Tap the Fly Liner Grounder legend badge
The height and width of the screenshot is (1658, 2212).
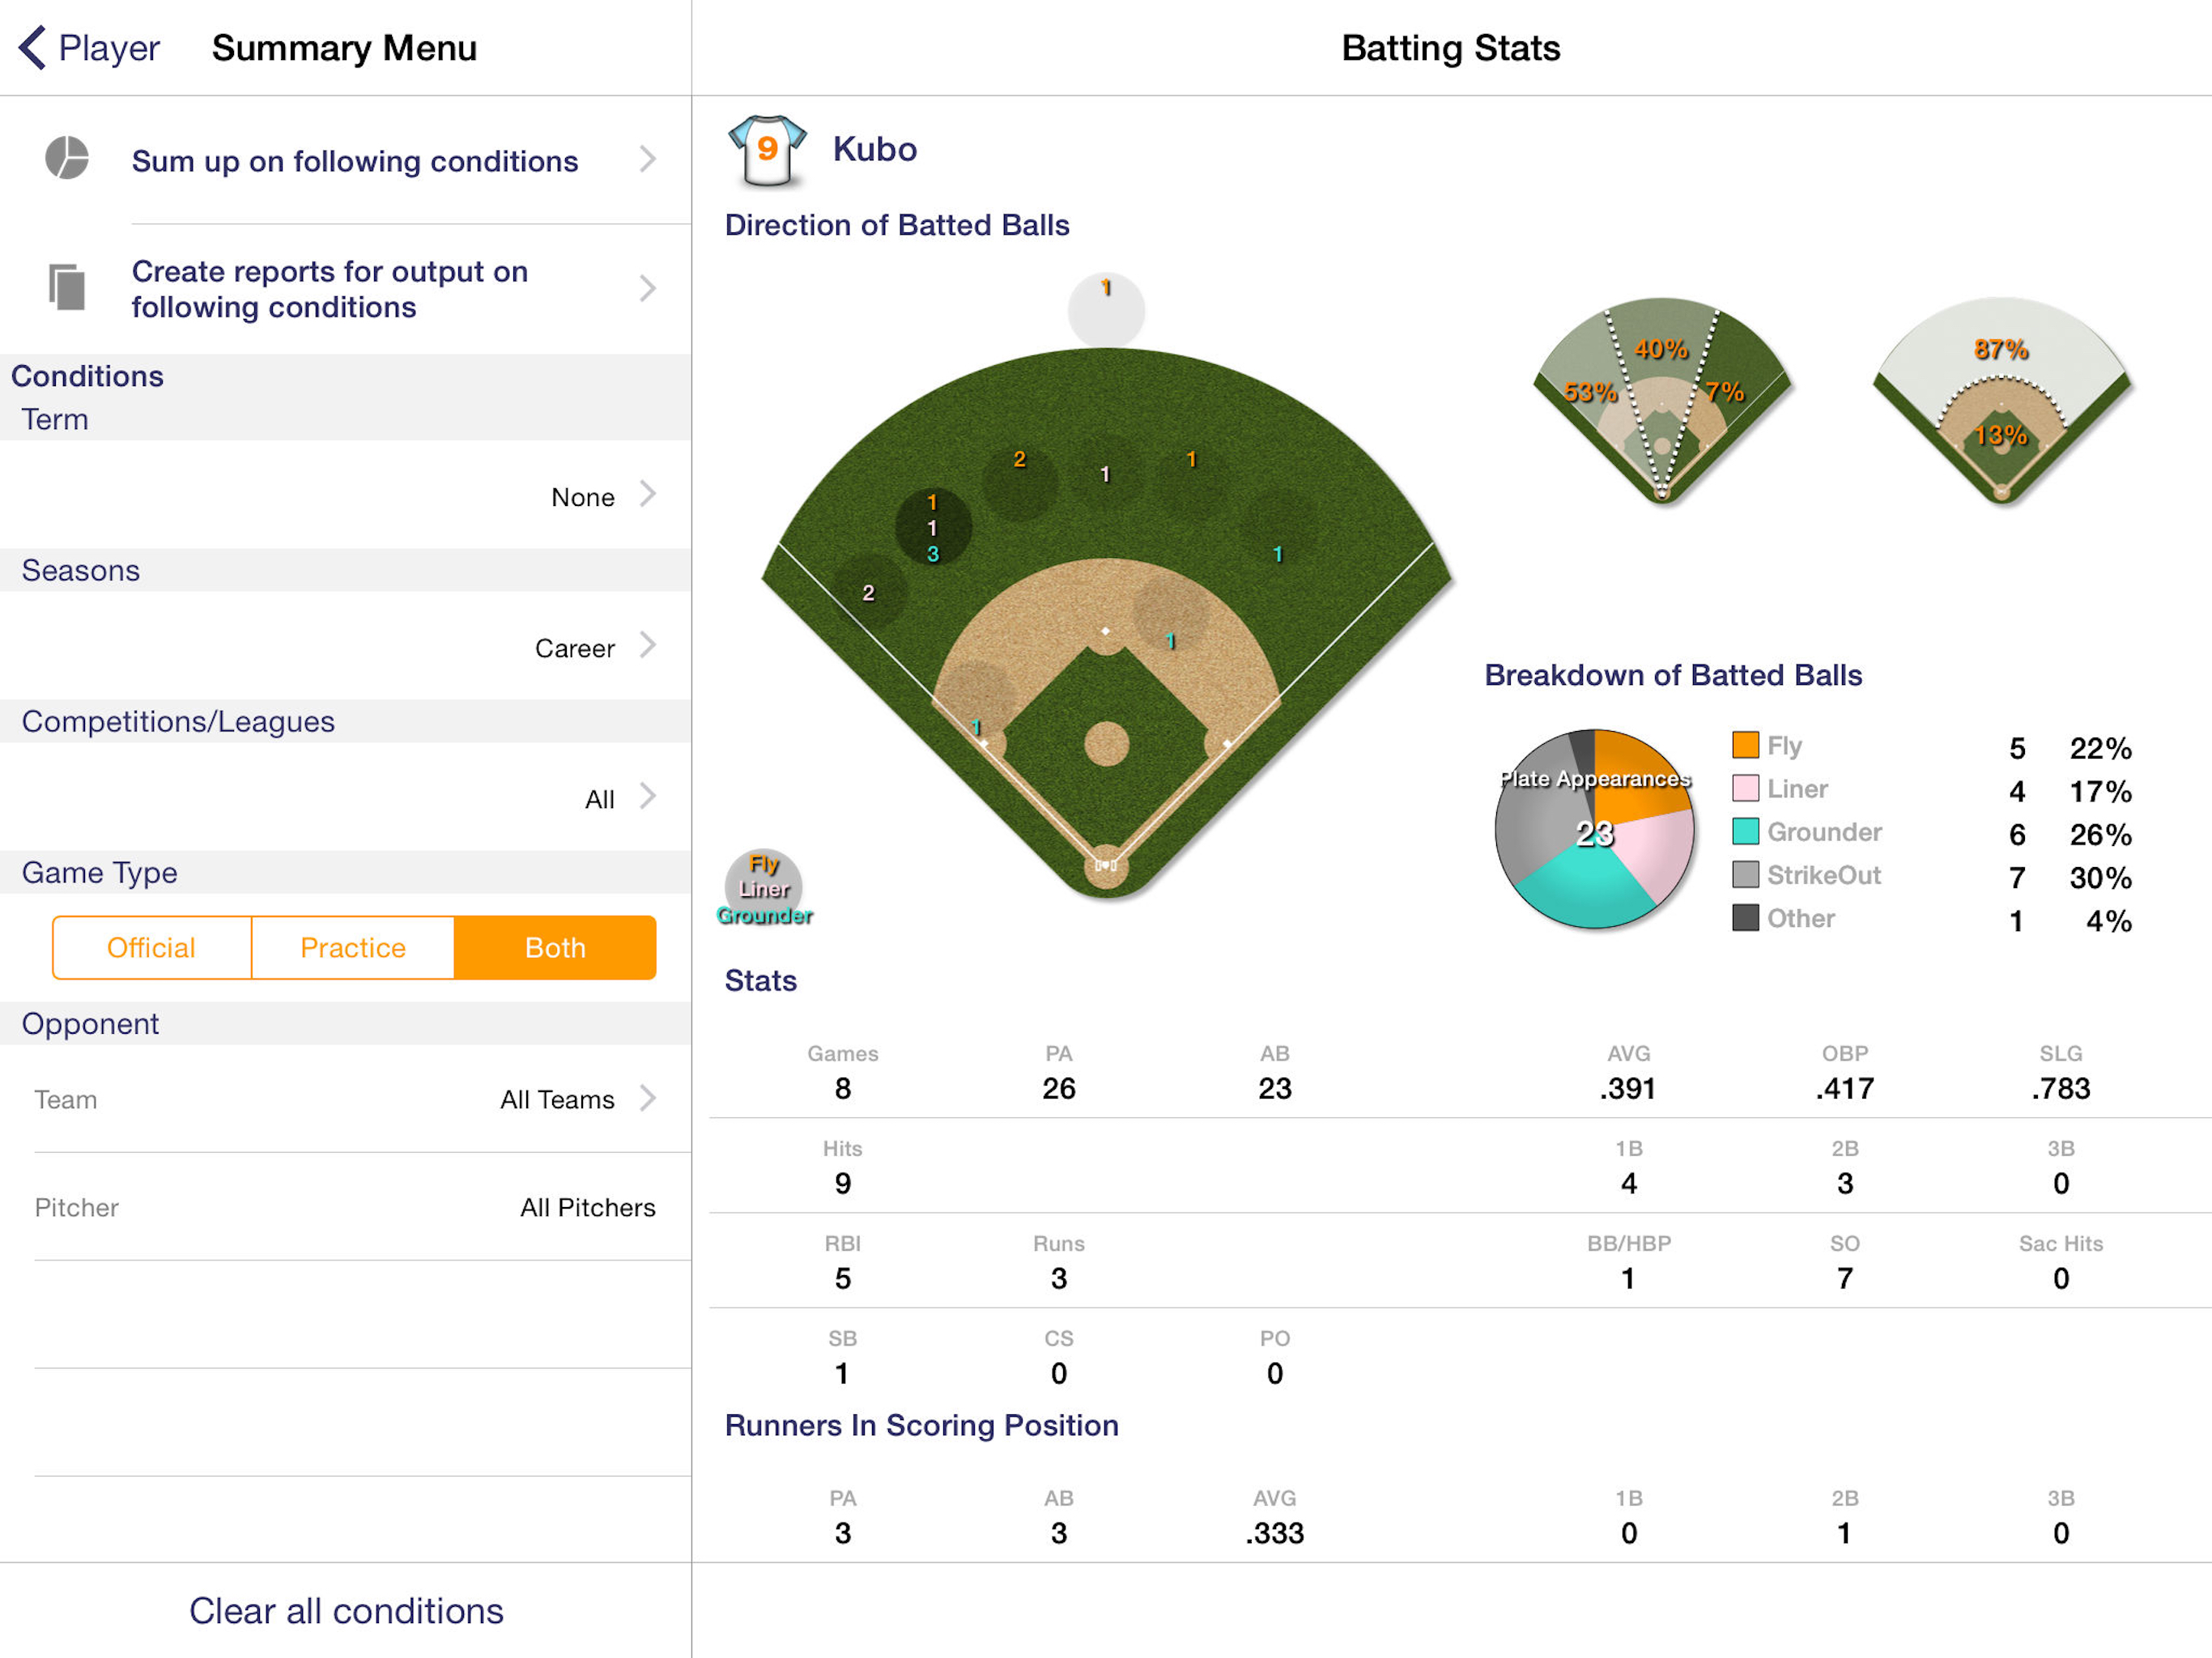pos(764,889)
